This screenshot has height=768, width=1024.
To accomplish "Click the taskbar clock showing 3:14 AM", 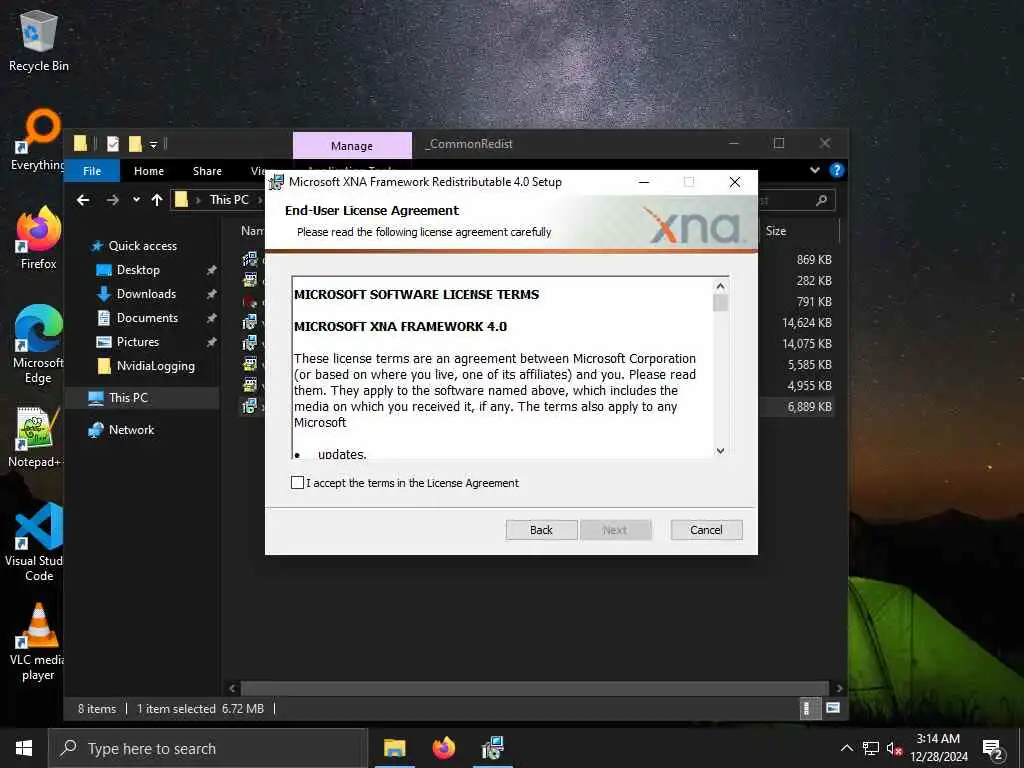I will 938,748.
